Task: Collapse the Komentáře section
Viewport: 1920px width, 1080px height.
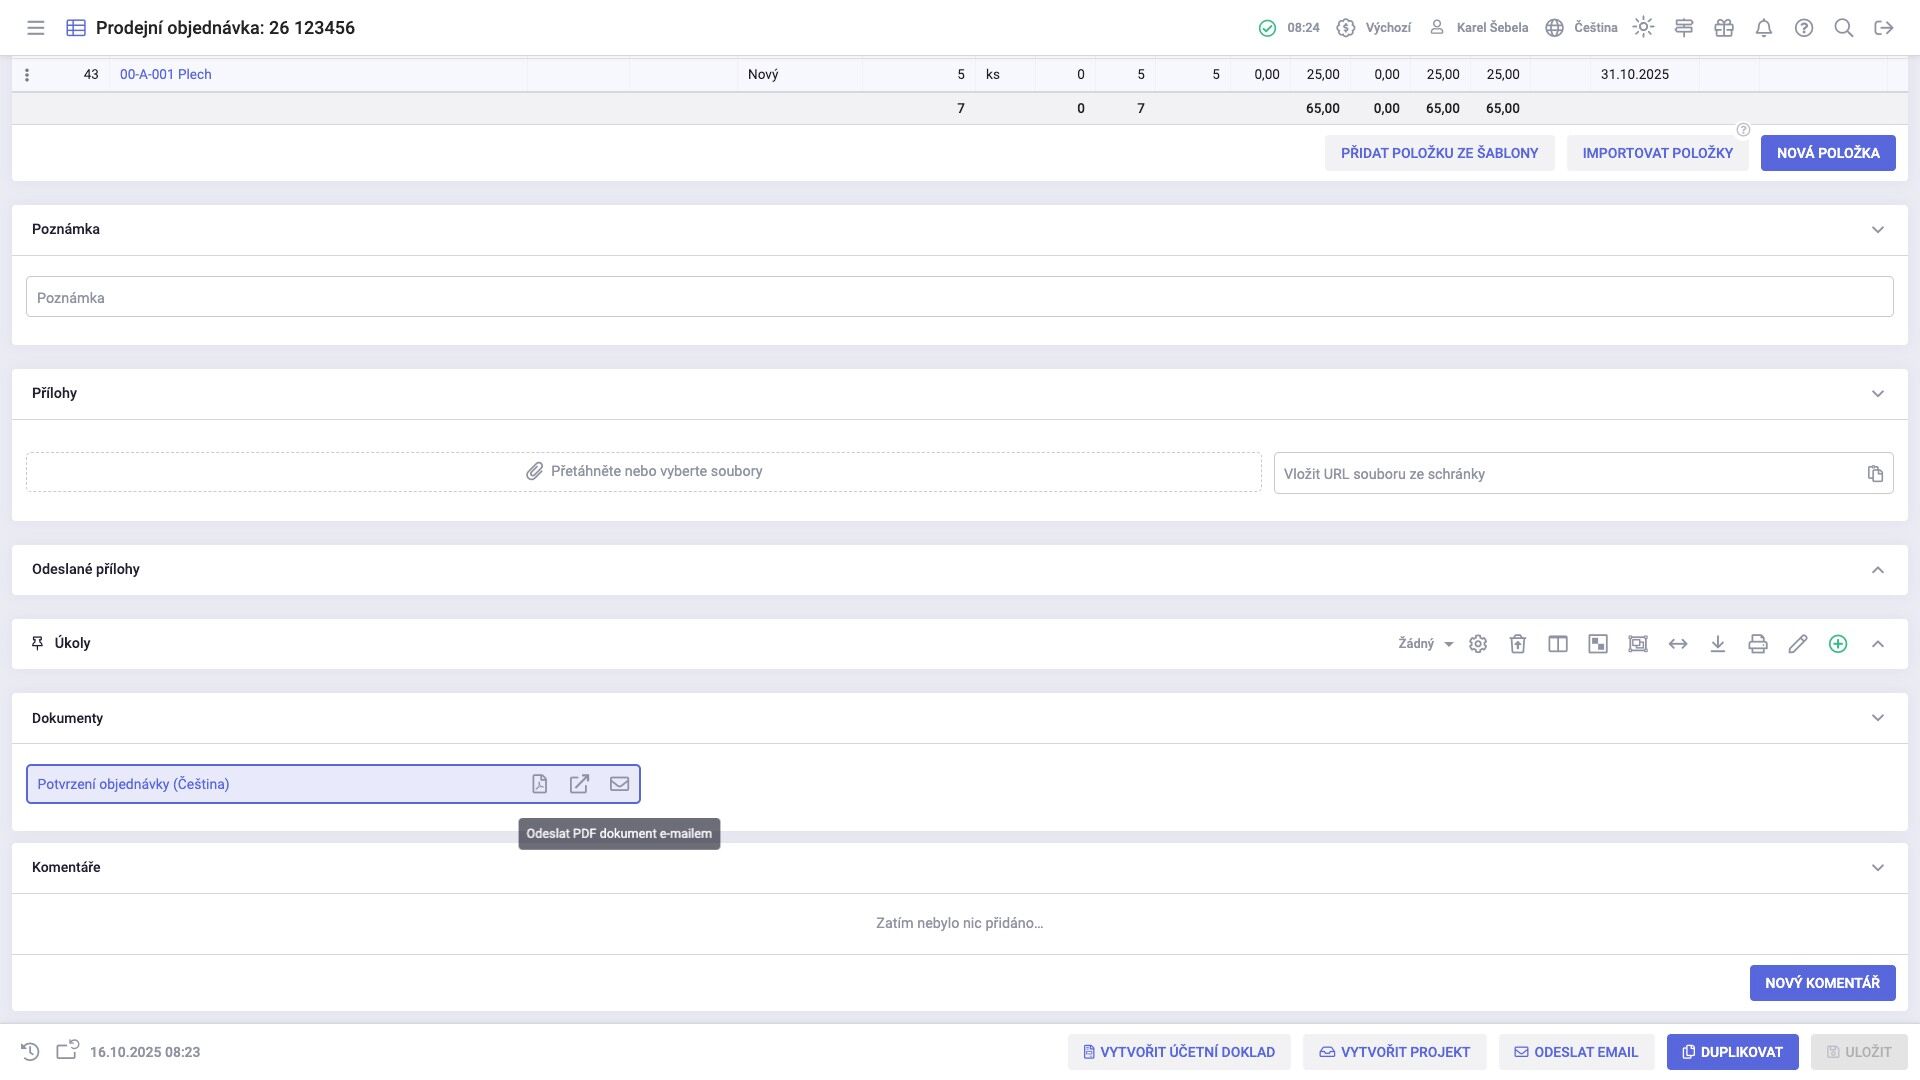Action: click(x=1877, y=868)
